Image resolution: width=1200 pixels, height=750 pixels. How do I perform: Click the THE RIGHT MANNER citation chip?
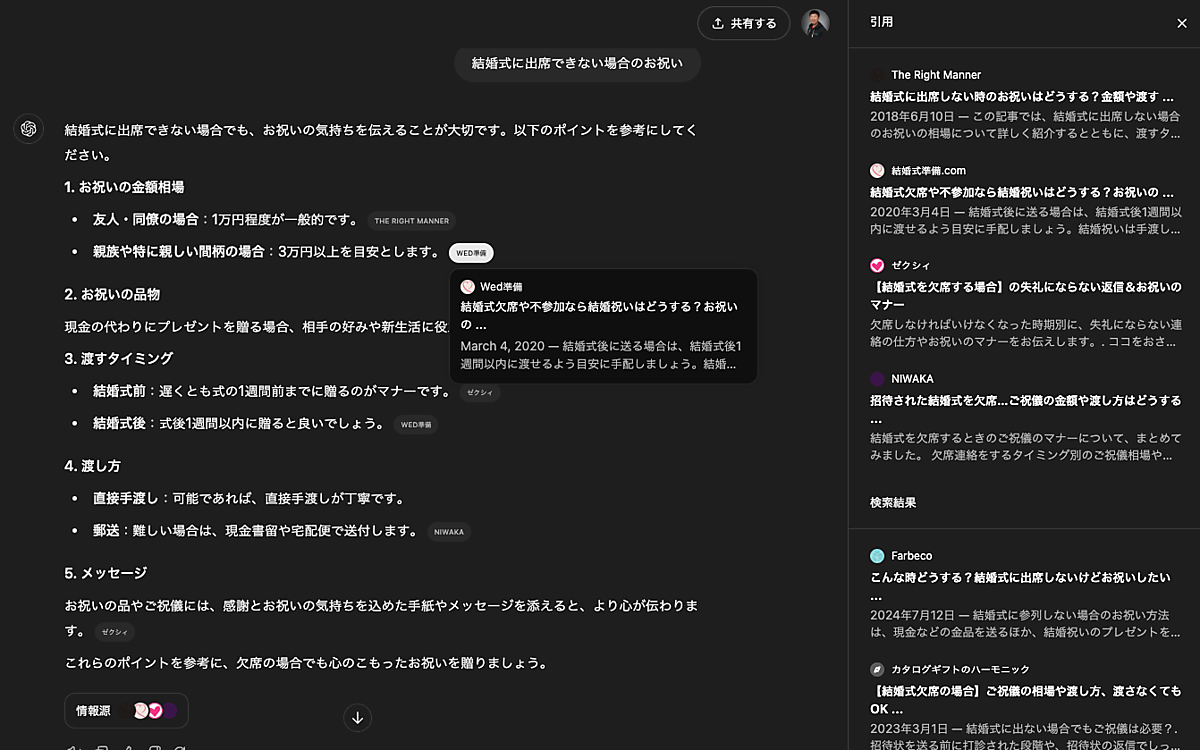click(x=411, y=221)
